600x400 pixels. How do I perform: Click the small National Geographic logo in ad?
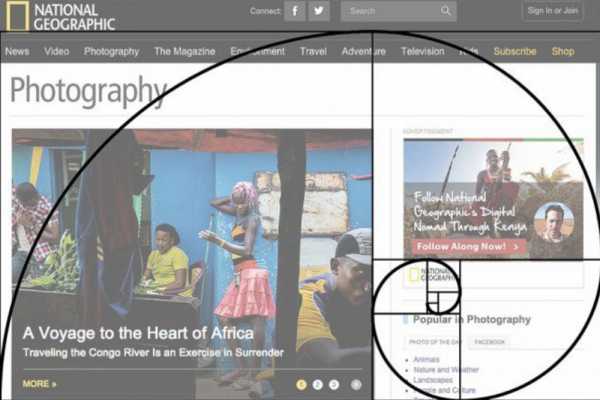pyautogui.click(x=433, y=274)
